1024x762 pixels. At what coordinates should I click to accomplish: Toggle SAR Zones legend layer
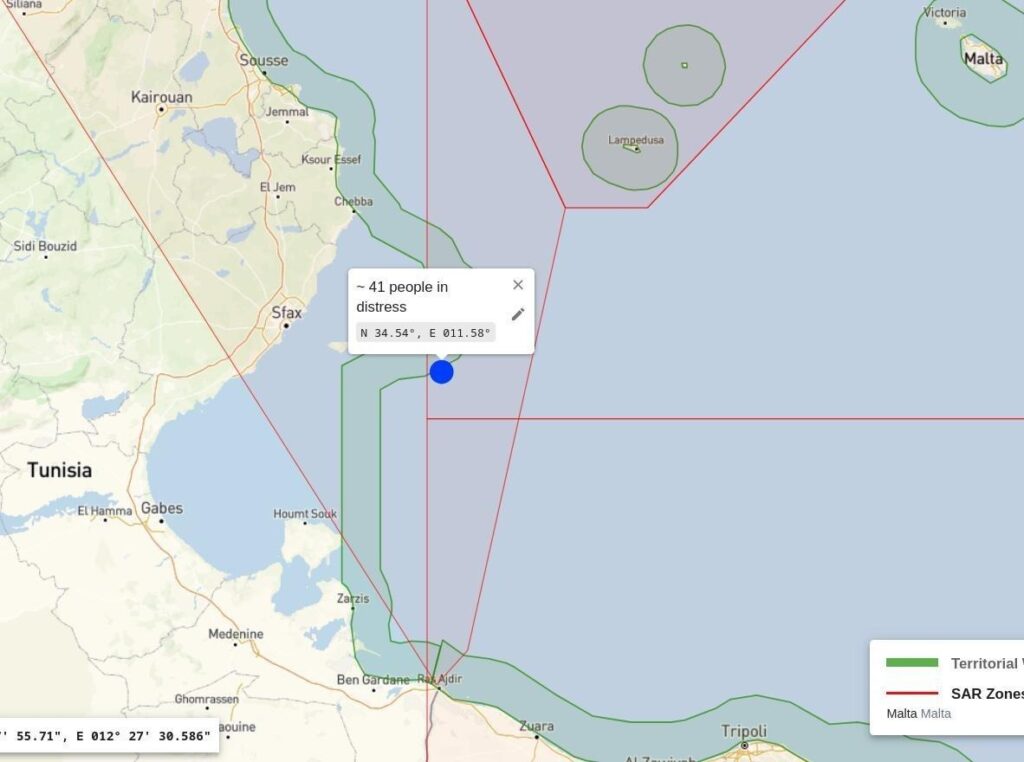point(986,693)
